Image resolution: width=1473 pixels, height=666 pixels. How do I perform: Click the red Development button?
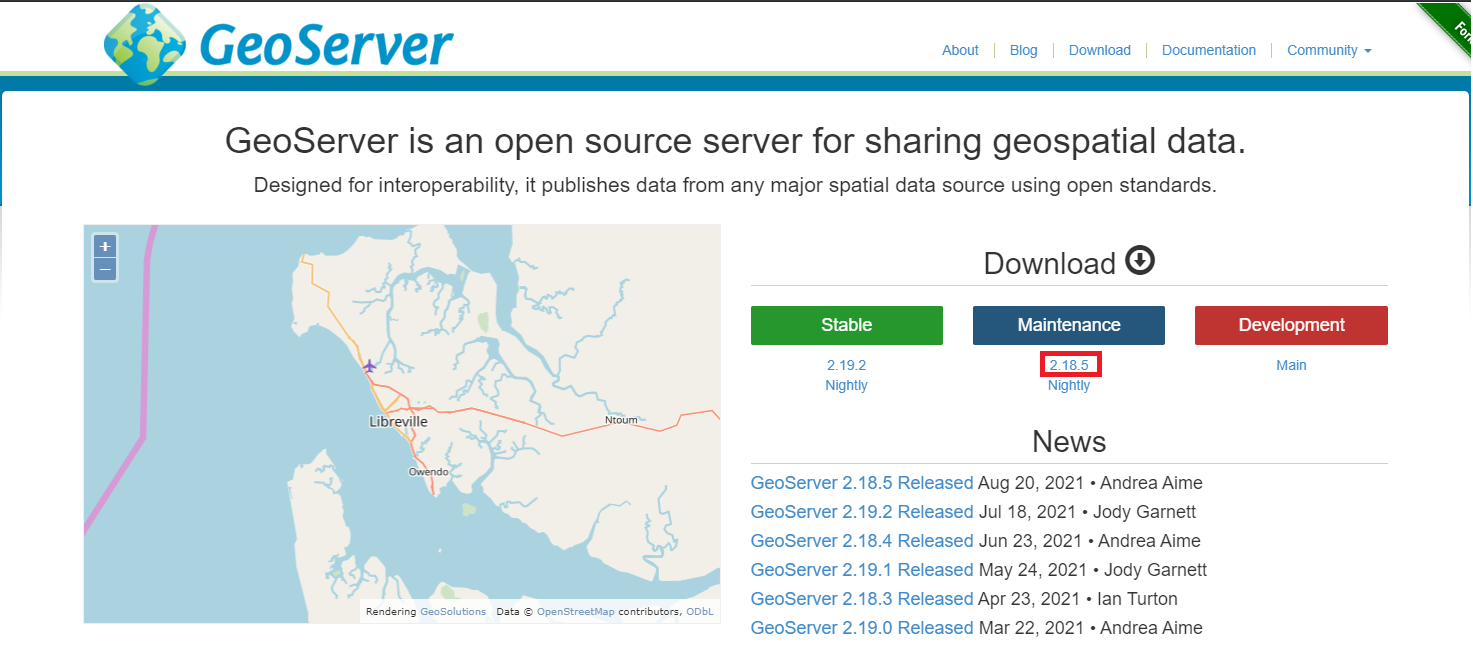click(x=1291, y=325)
